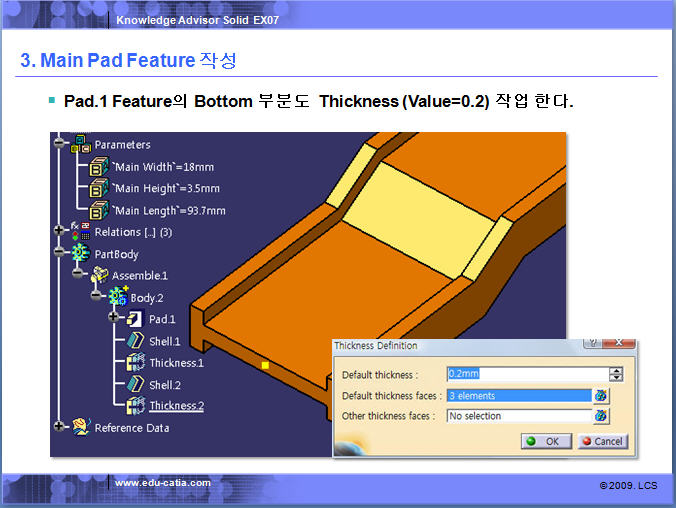The width and height of the screenshot is (676, 508).
Task: Select the Reference Data label
Action: (132, 428)
